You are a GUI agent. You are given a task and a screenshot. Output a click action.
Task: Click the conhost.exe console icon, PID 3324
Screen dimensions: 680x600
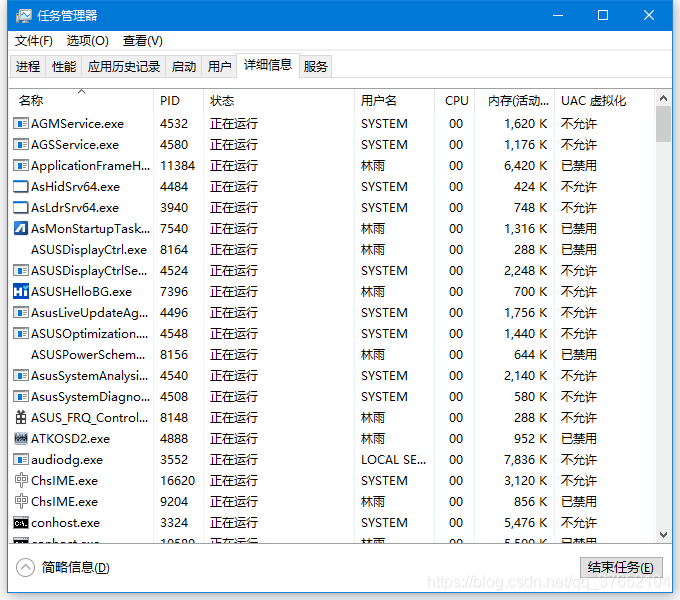pos(21,523)
